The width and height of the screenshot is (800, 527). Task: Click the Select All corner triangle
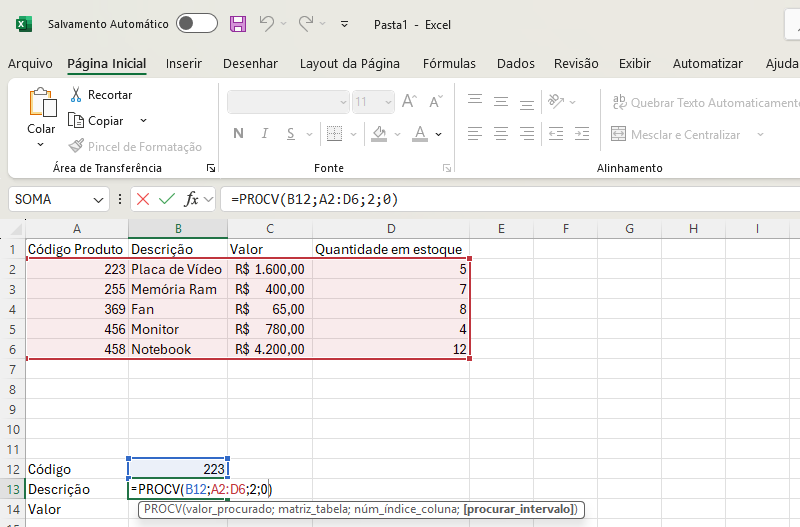[16, 229]
